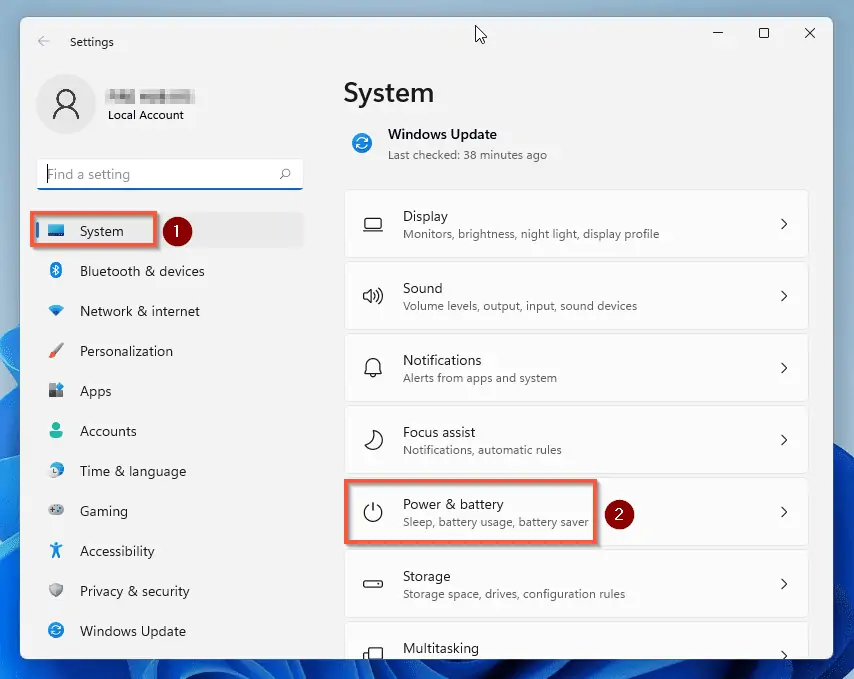
Task: Click the Accounts person icon in sidebar
Action: coord(56,431)
